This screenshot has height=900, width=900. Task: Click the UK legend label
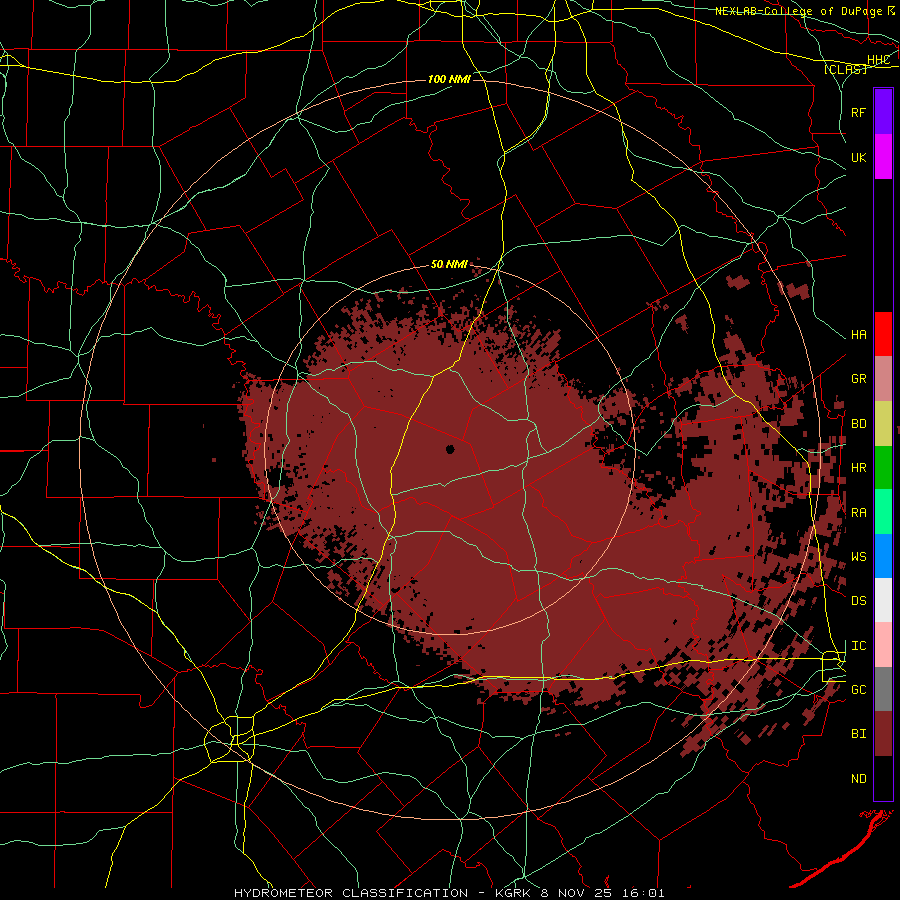(x=859, y=157)
